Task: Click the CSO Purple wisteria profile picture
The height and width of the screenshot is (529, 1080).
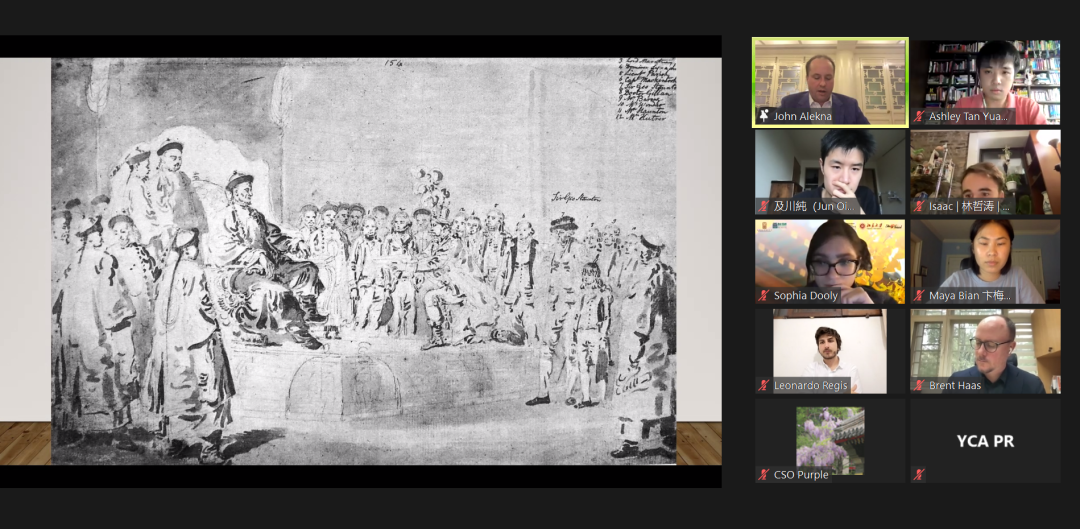Action: [x=830, y=440]
